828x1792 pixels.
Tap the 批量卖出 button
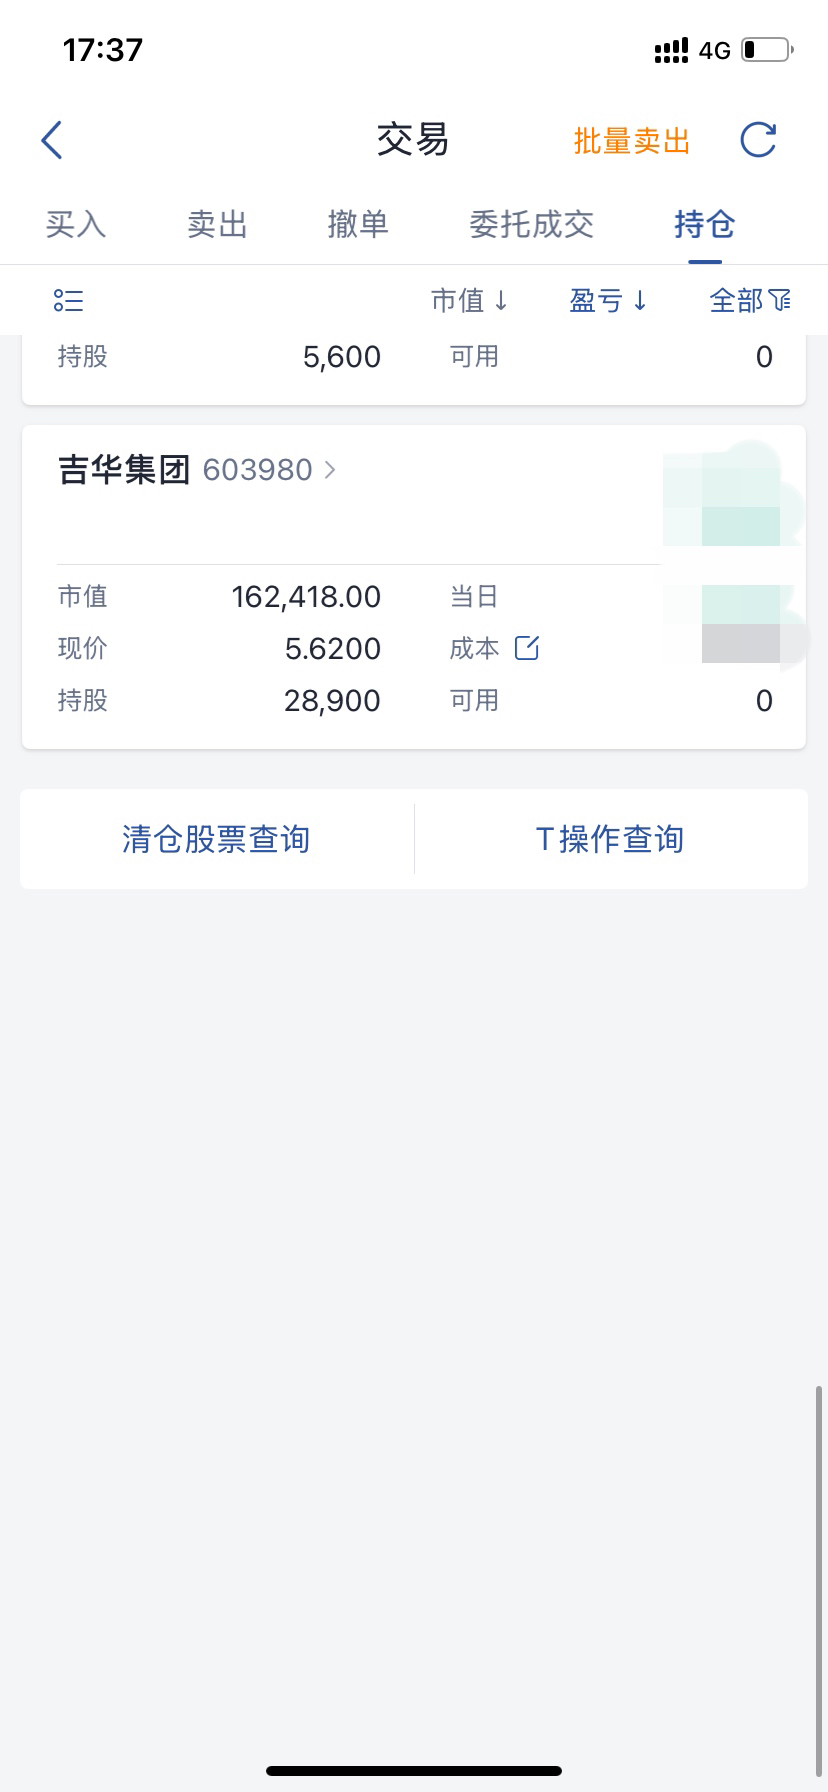(x=632, y=141)
